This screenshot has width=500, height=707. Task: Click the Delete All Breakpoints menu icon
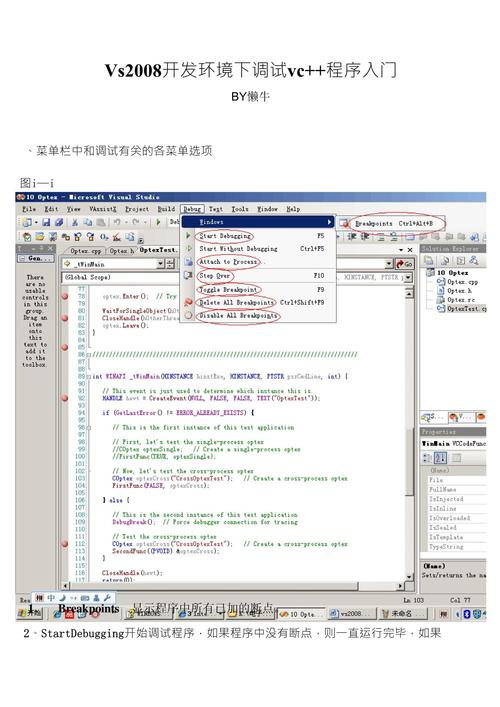coord(188,303)
